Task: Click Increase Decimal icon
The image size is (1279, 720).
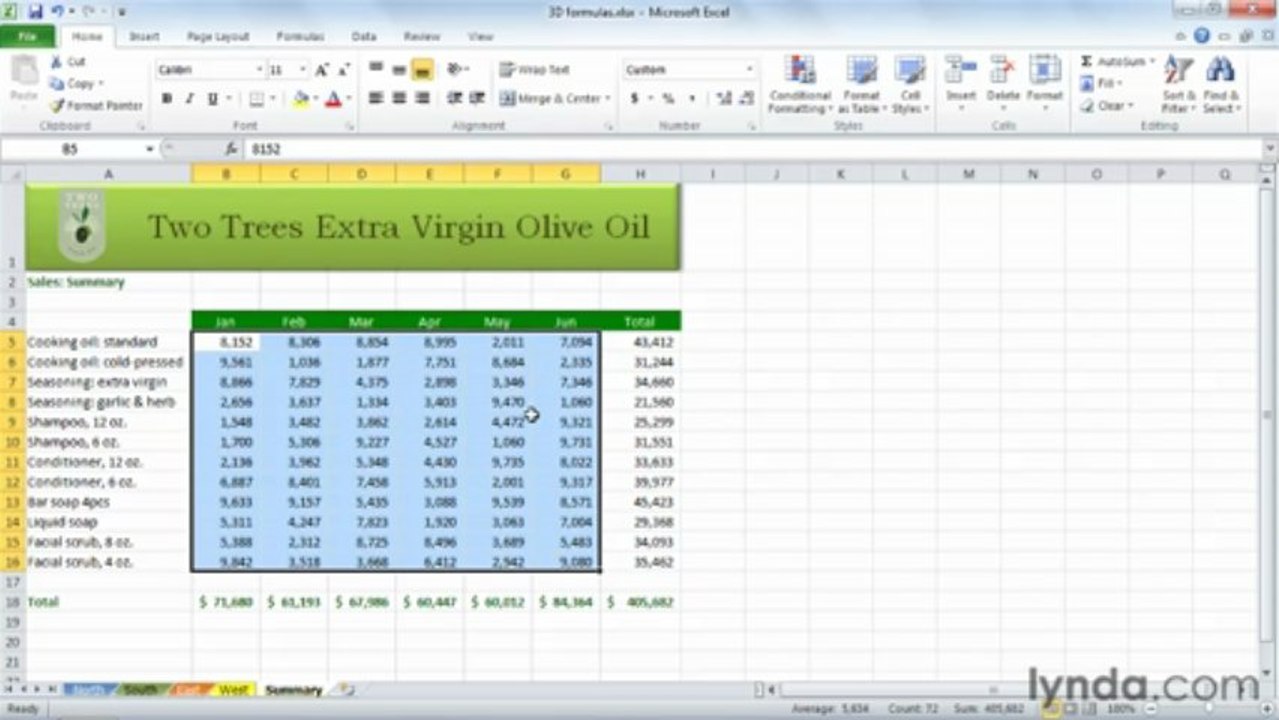Action: 722,99
